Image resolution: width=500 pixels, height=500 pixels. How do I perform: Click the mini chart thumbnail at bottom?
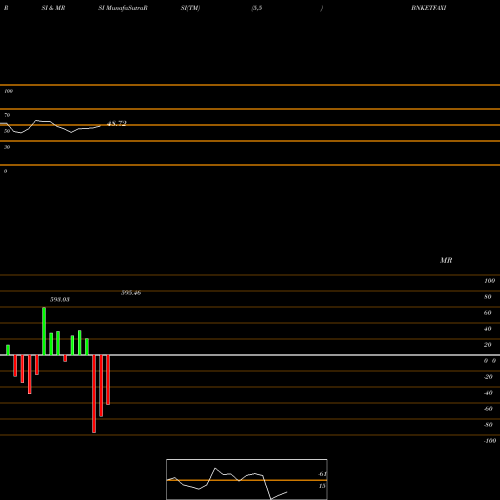(247, 479)
